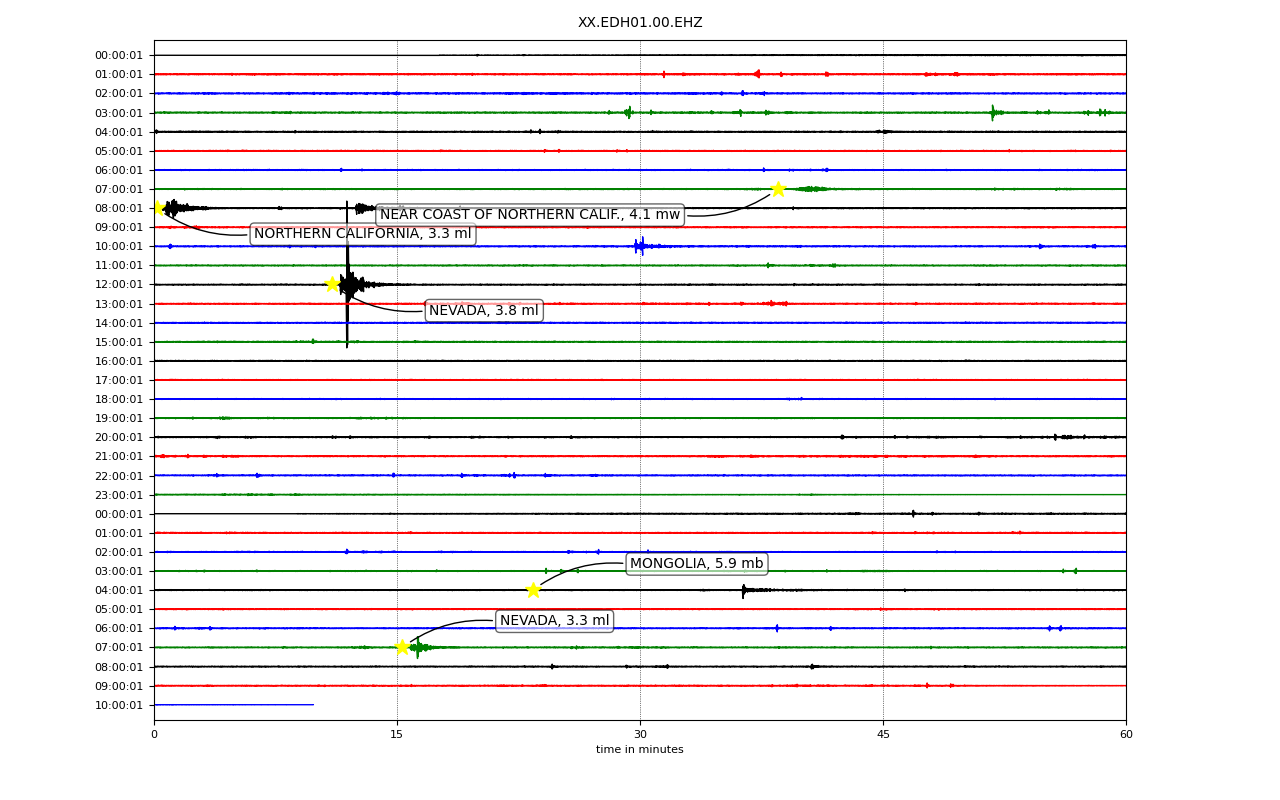This screenshot has width=1280, height=800.
Task: Click the 60 minute tick label
Action: click(1126, 735)
